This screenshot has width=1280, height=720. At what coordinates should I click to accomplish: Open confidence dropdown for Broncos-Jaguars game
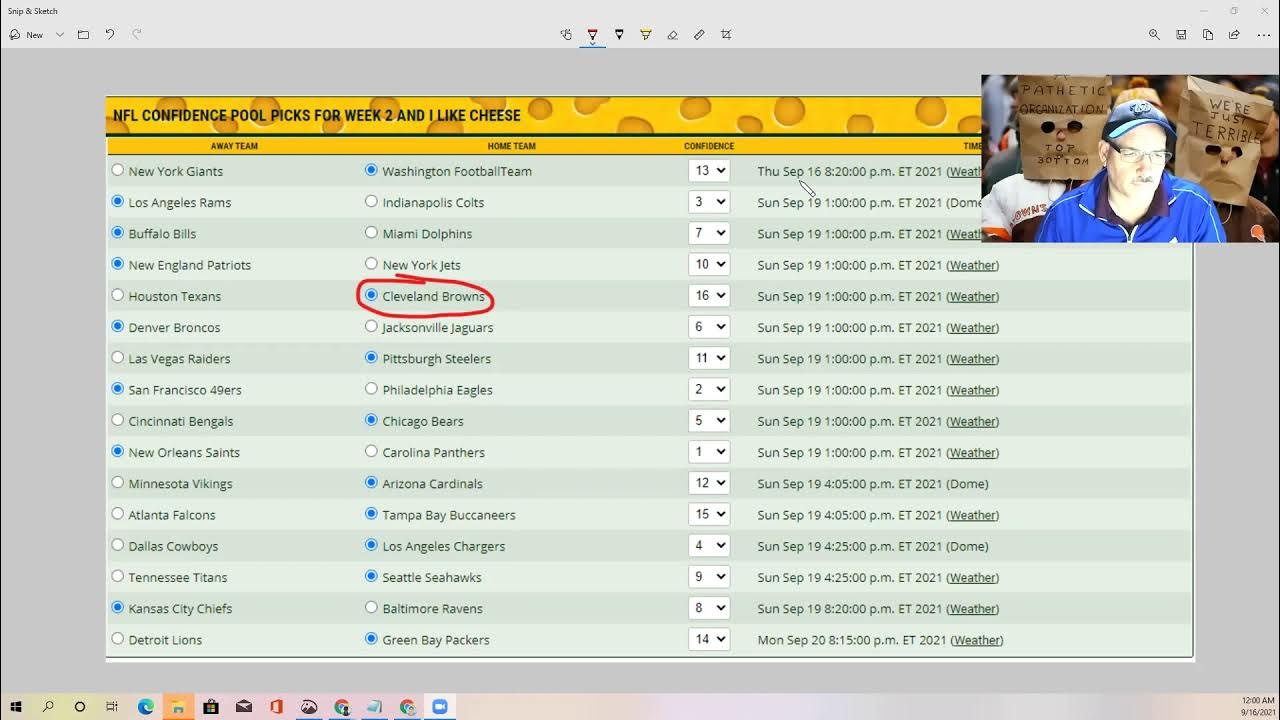(x=709, y=327)
